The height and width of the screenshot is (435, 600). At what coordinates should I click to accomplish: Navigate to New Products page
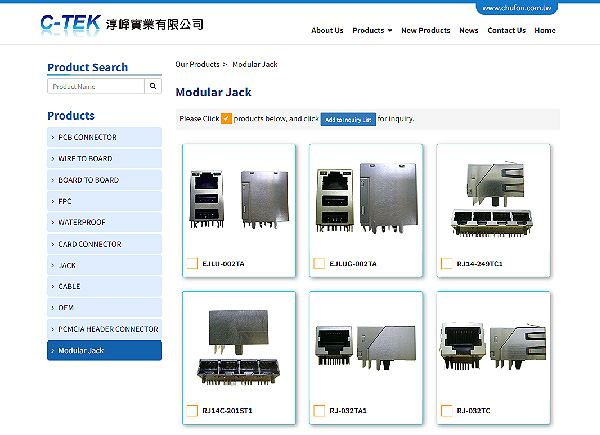[426, 31]
